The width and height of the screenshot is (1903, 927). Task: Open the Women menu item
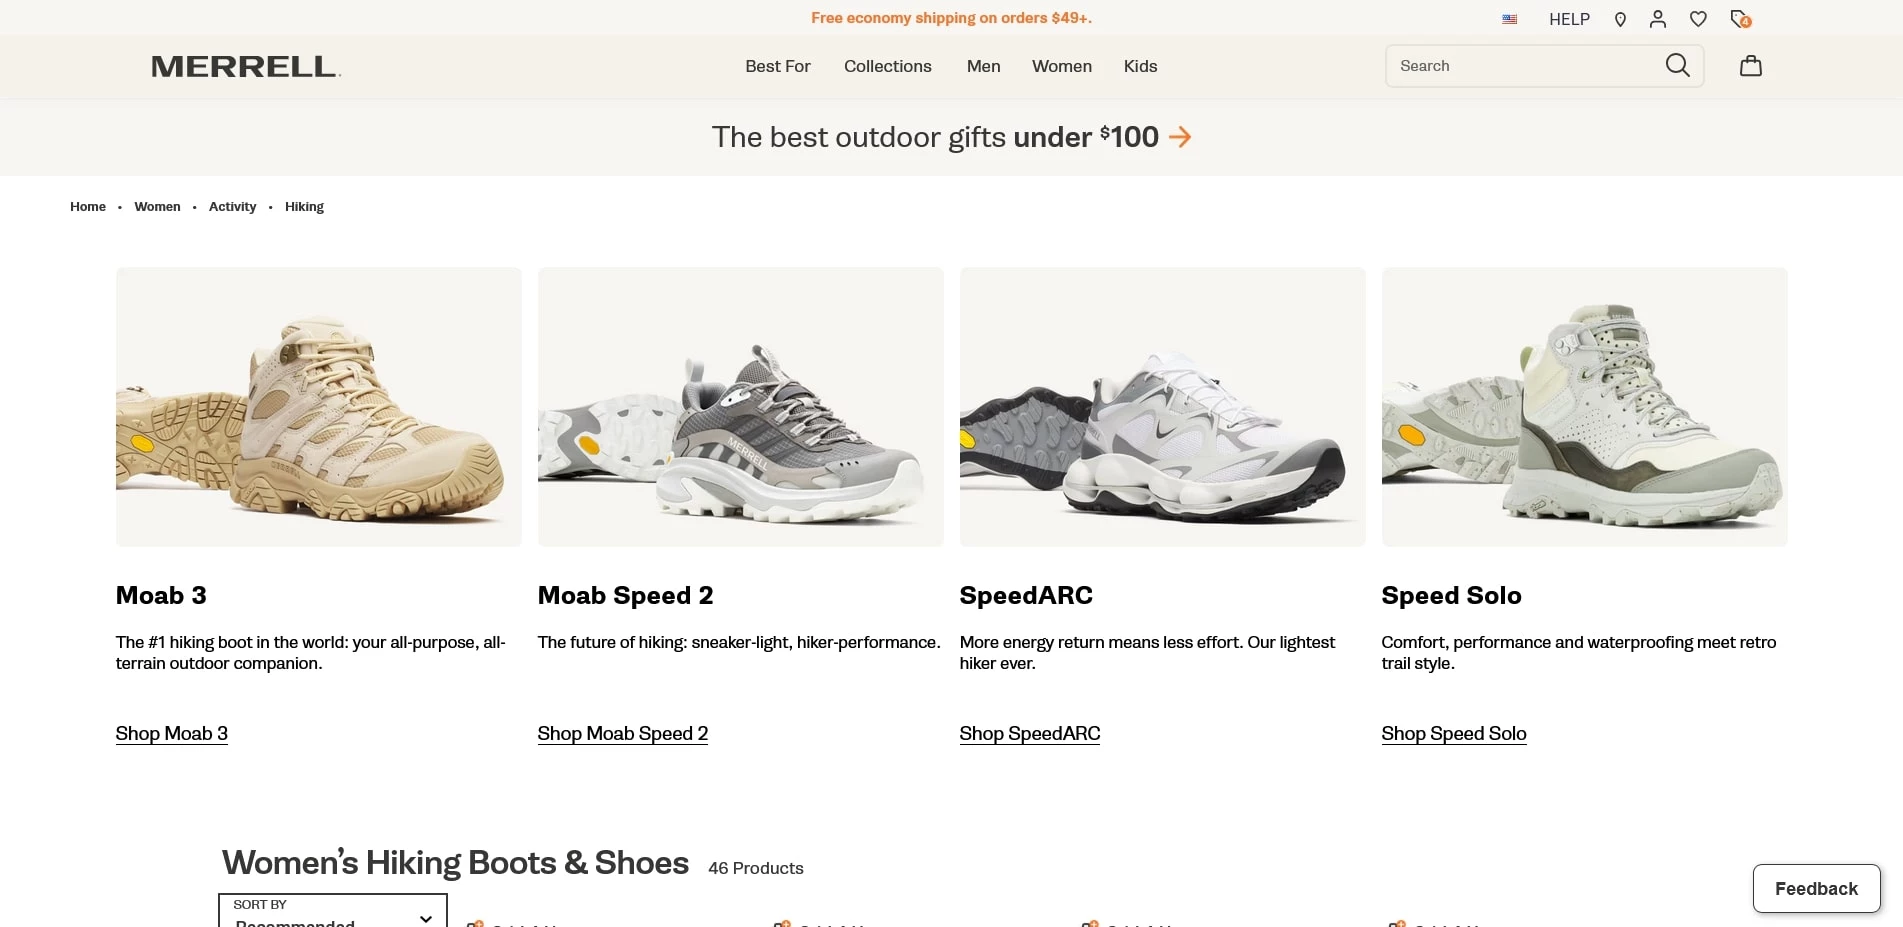pyautogui.click(x=1061, y=66)
